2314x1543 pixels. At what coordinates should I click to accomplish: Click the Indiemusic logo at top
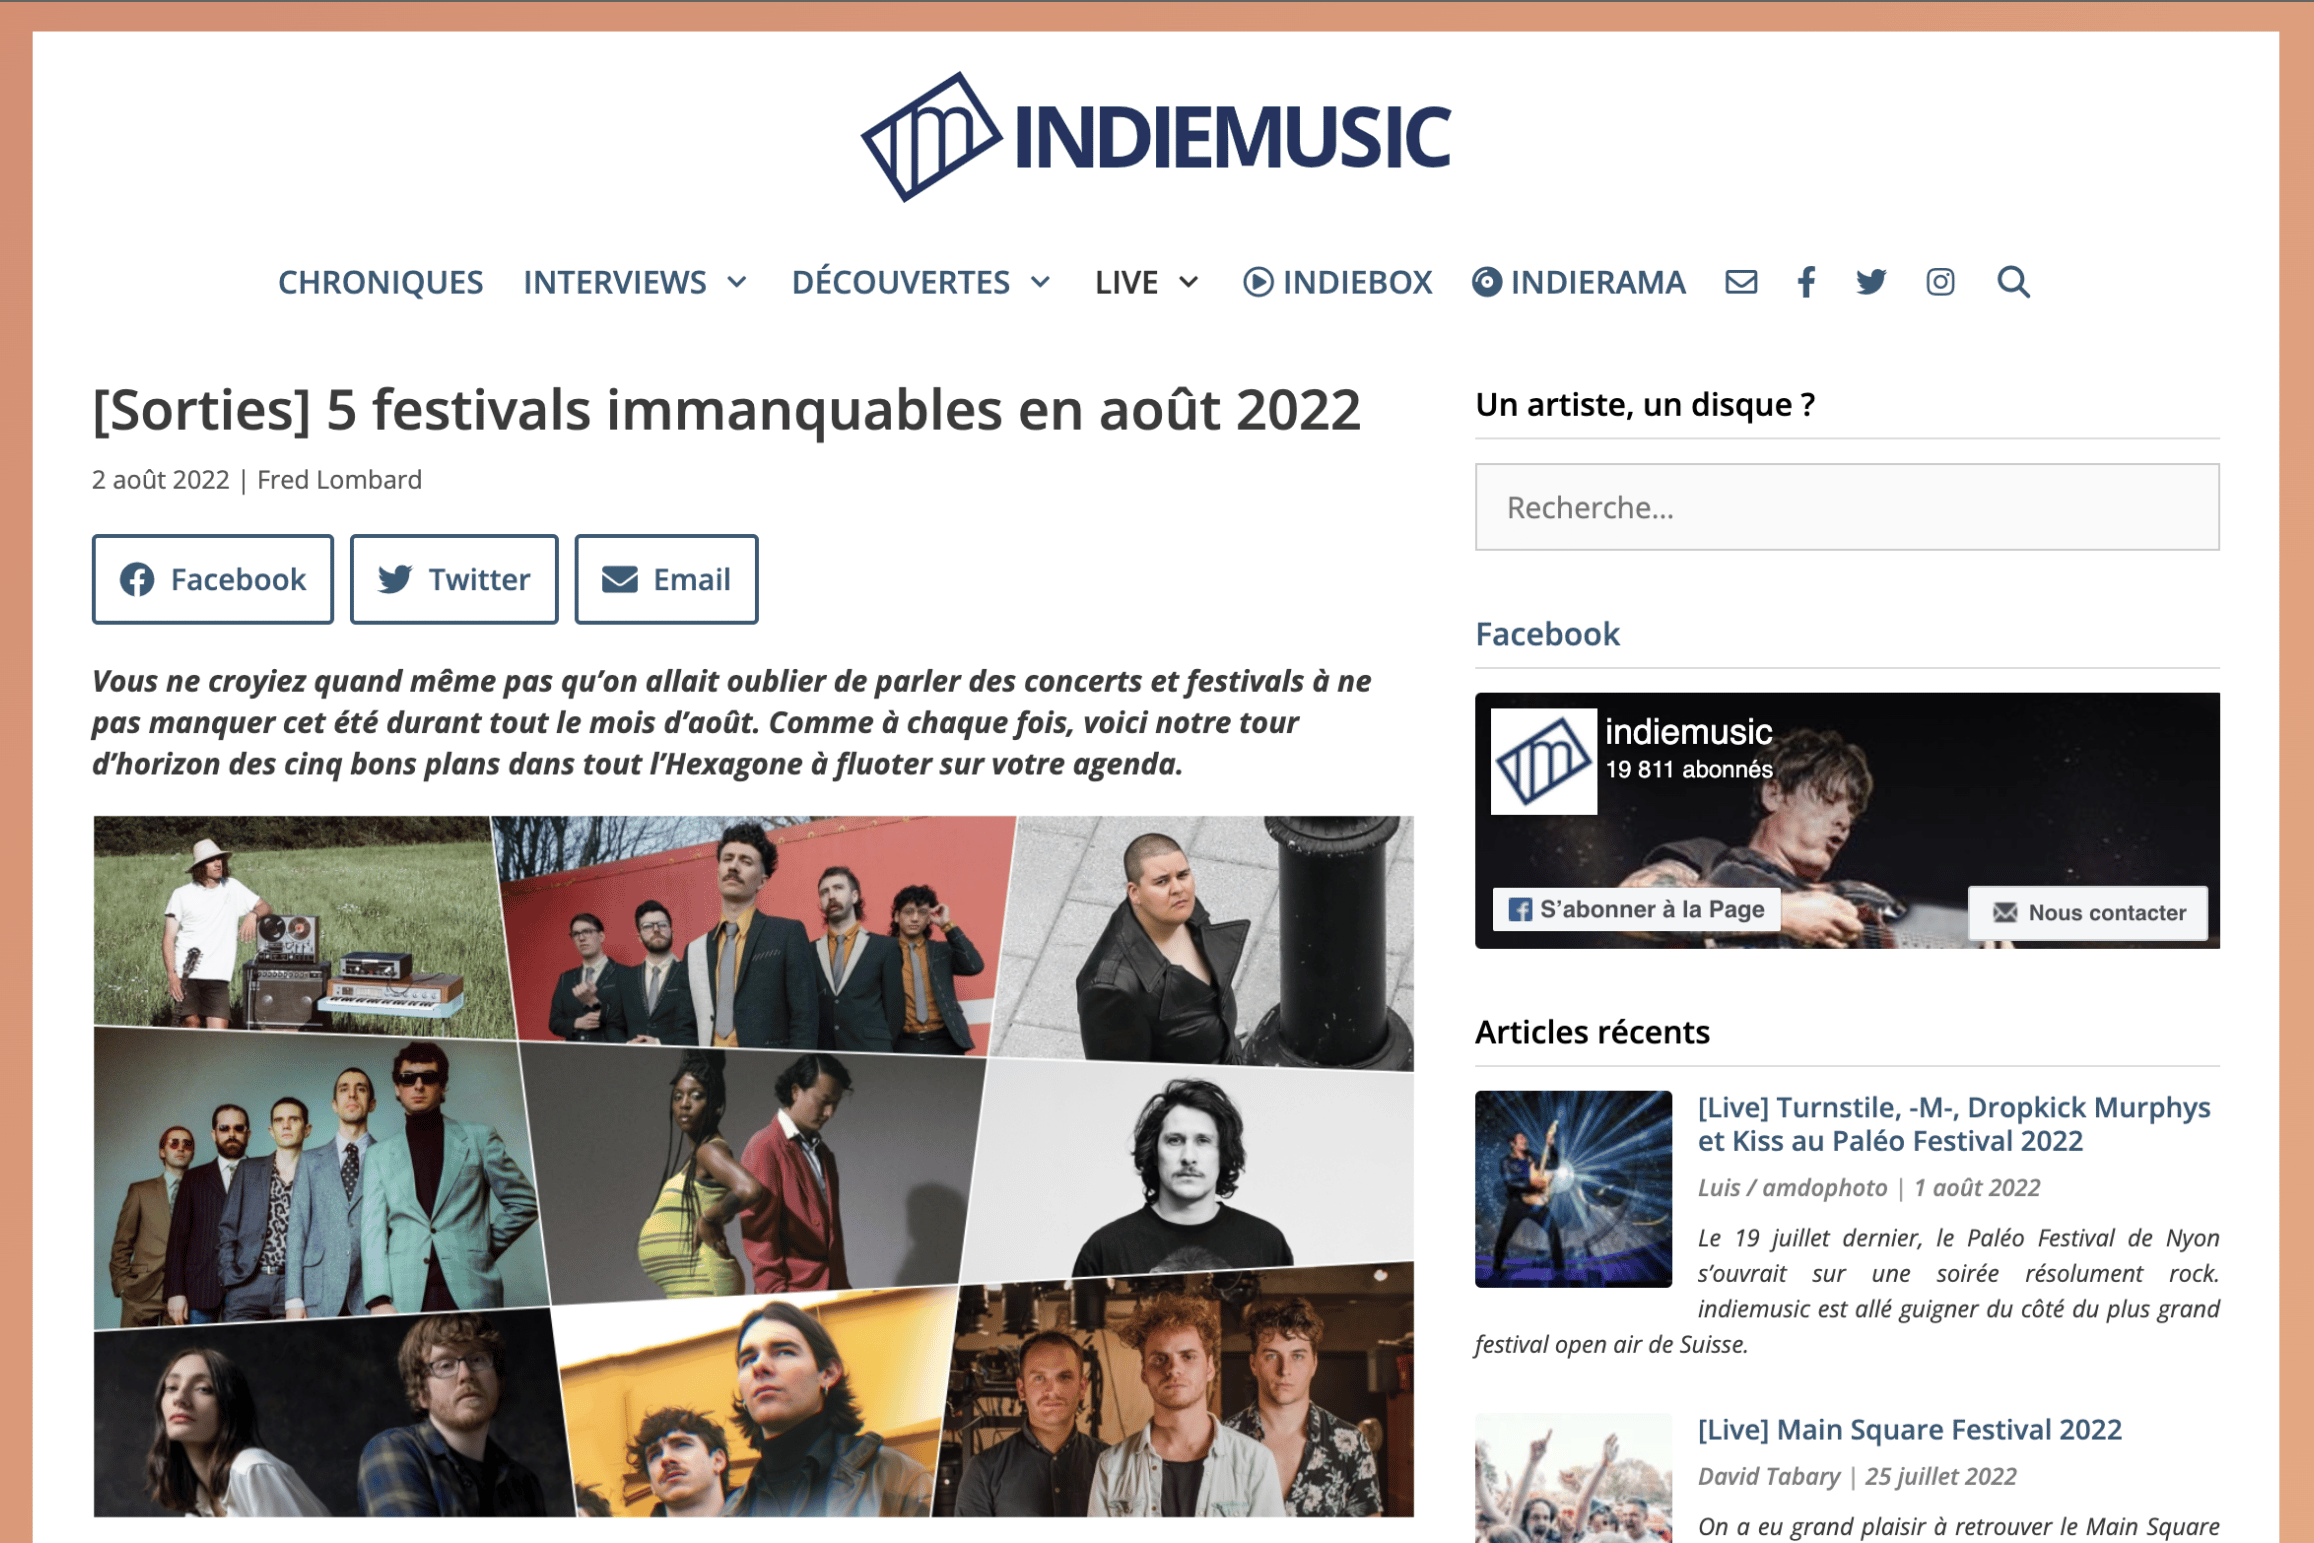1155,137
